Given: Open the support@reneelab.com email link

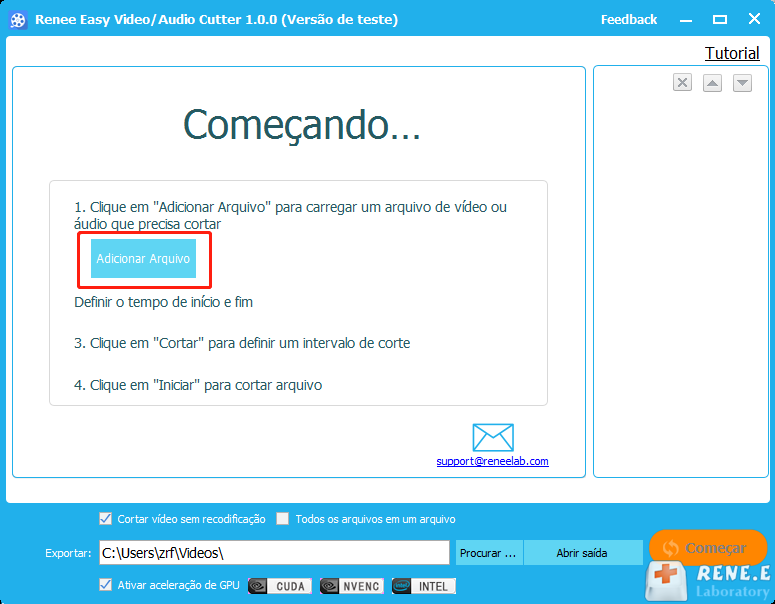Looking at the screenshot, I should 492,461.
